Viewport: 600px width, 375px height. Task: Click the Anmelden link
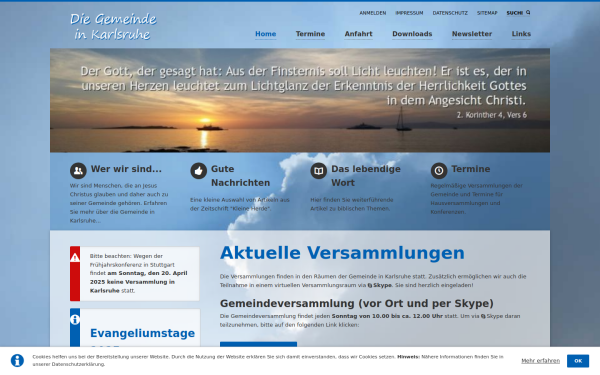[373, 13]
